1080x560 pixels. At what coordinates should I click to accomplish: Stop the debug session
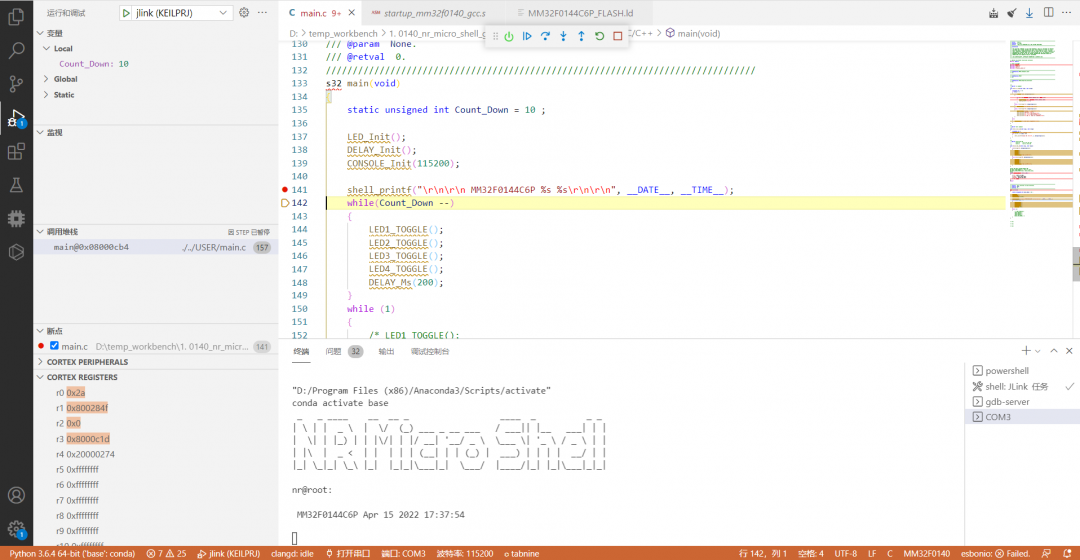click(x=618, y=37)
